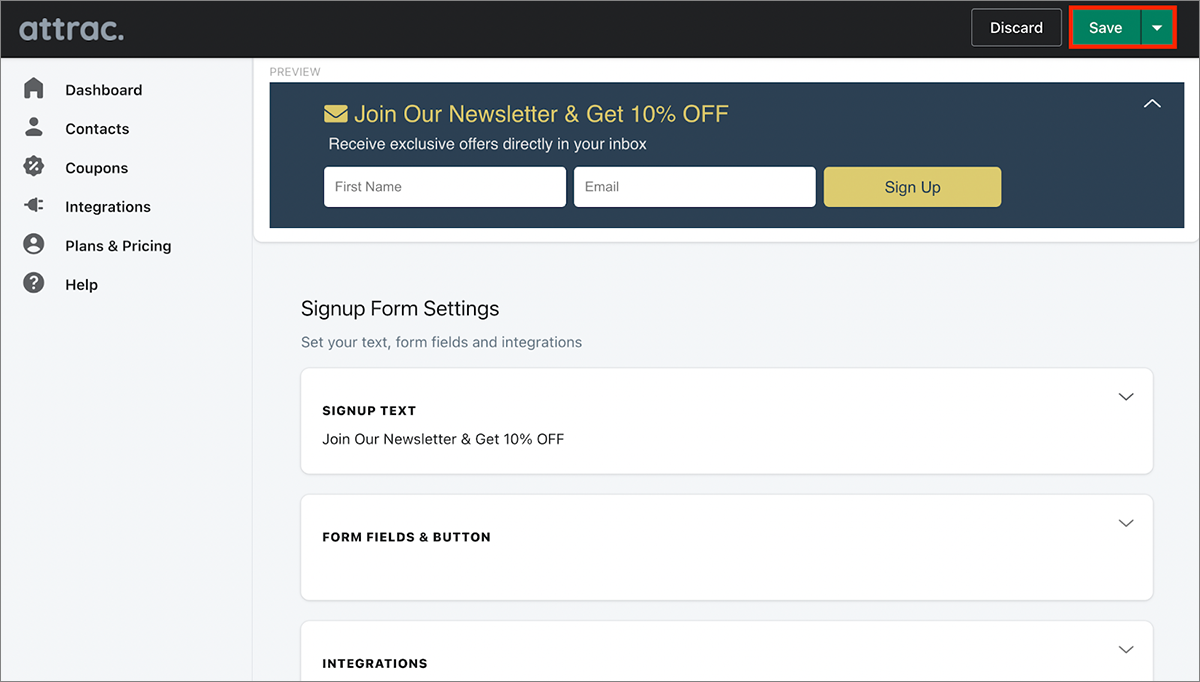This screenshot has width=1200, height=682.
Task: Collapse the newsletter preview banner
Action: [x=1152, y=103]
